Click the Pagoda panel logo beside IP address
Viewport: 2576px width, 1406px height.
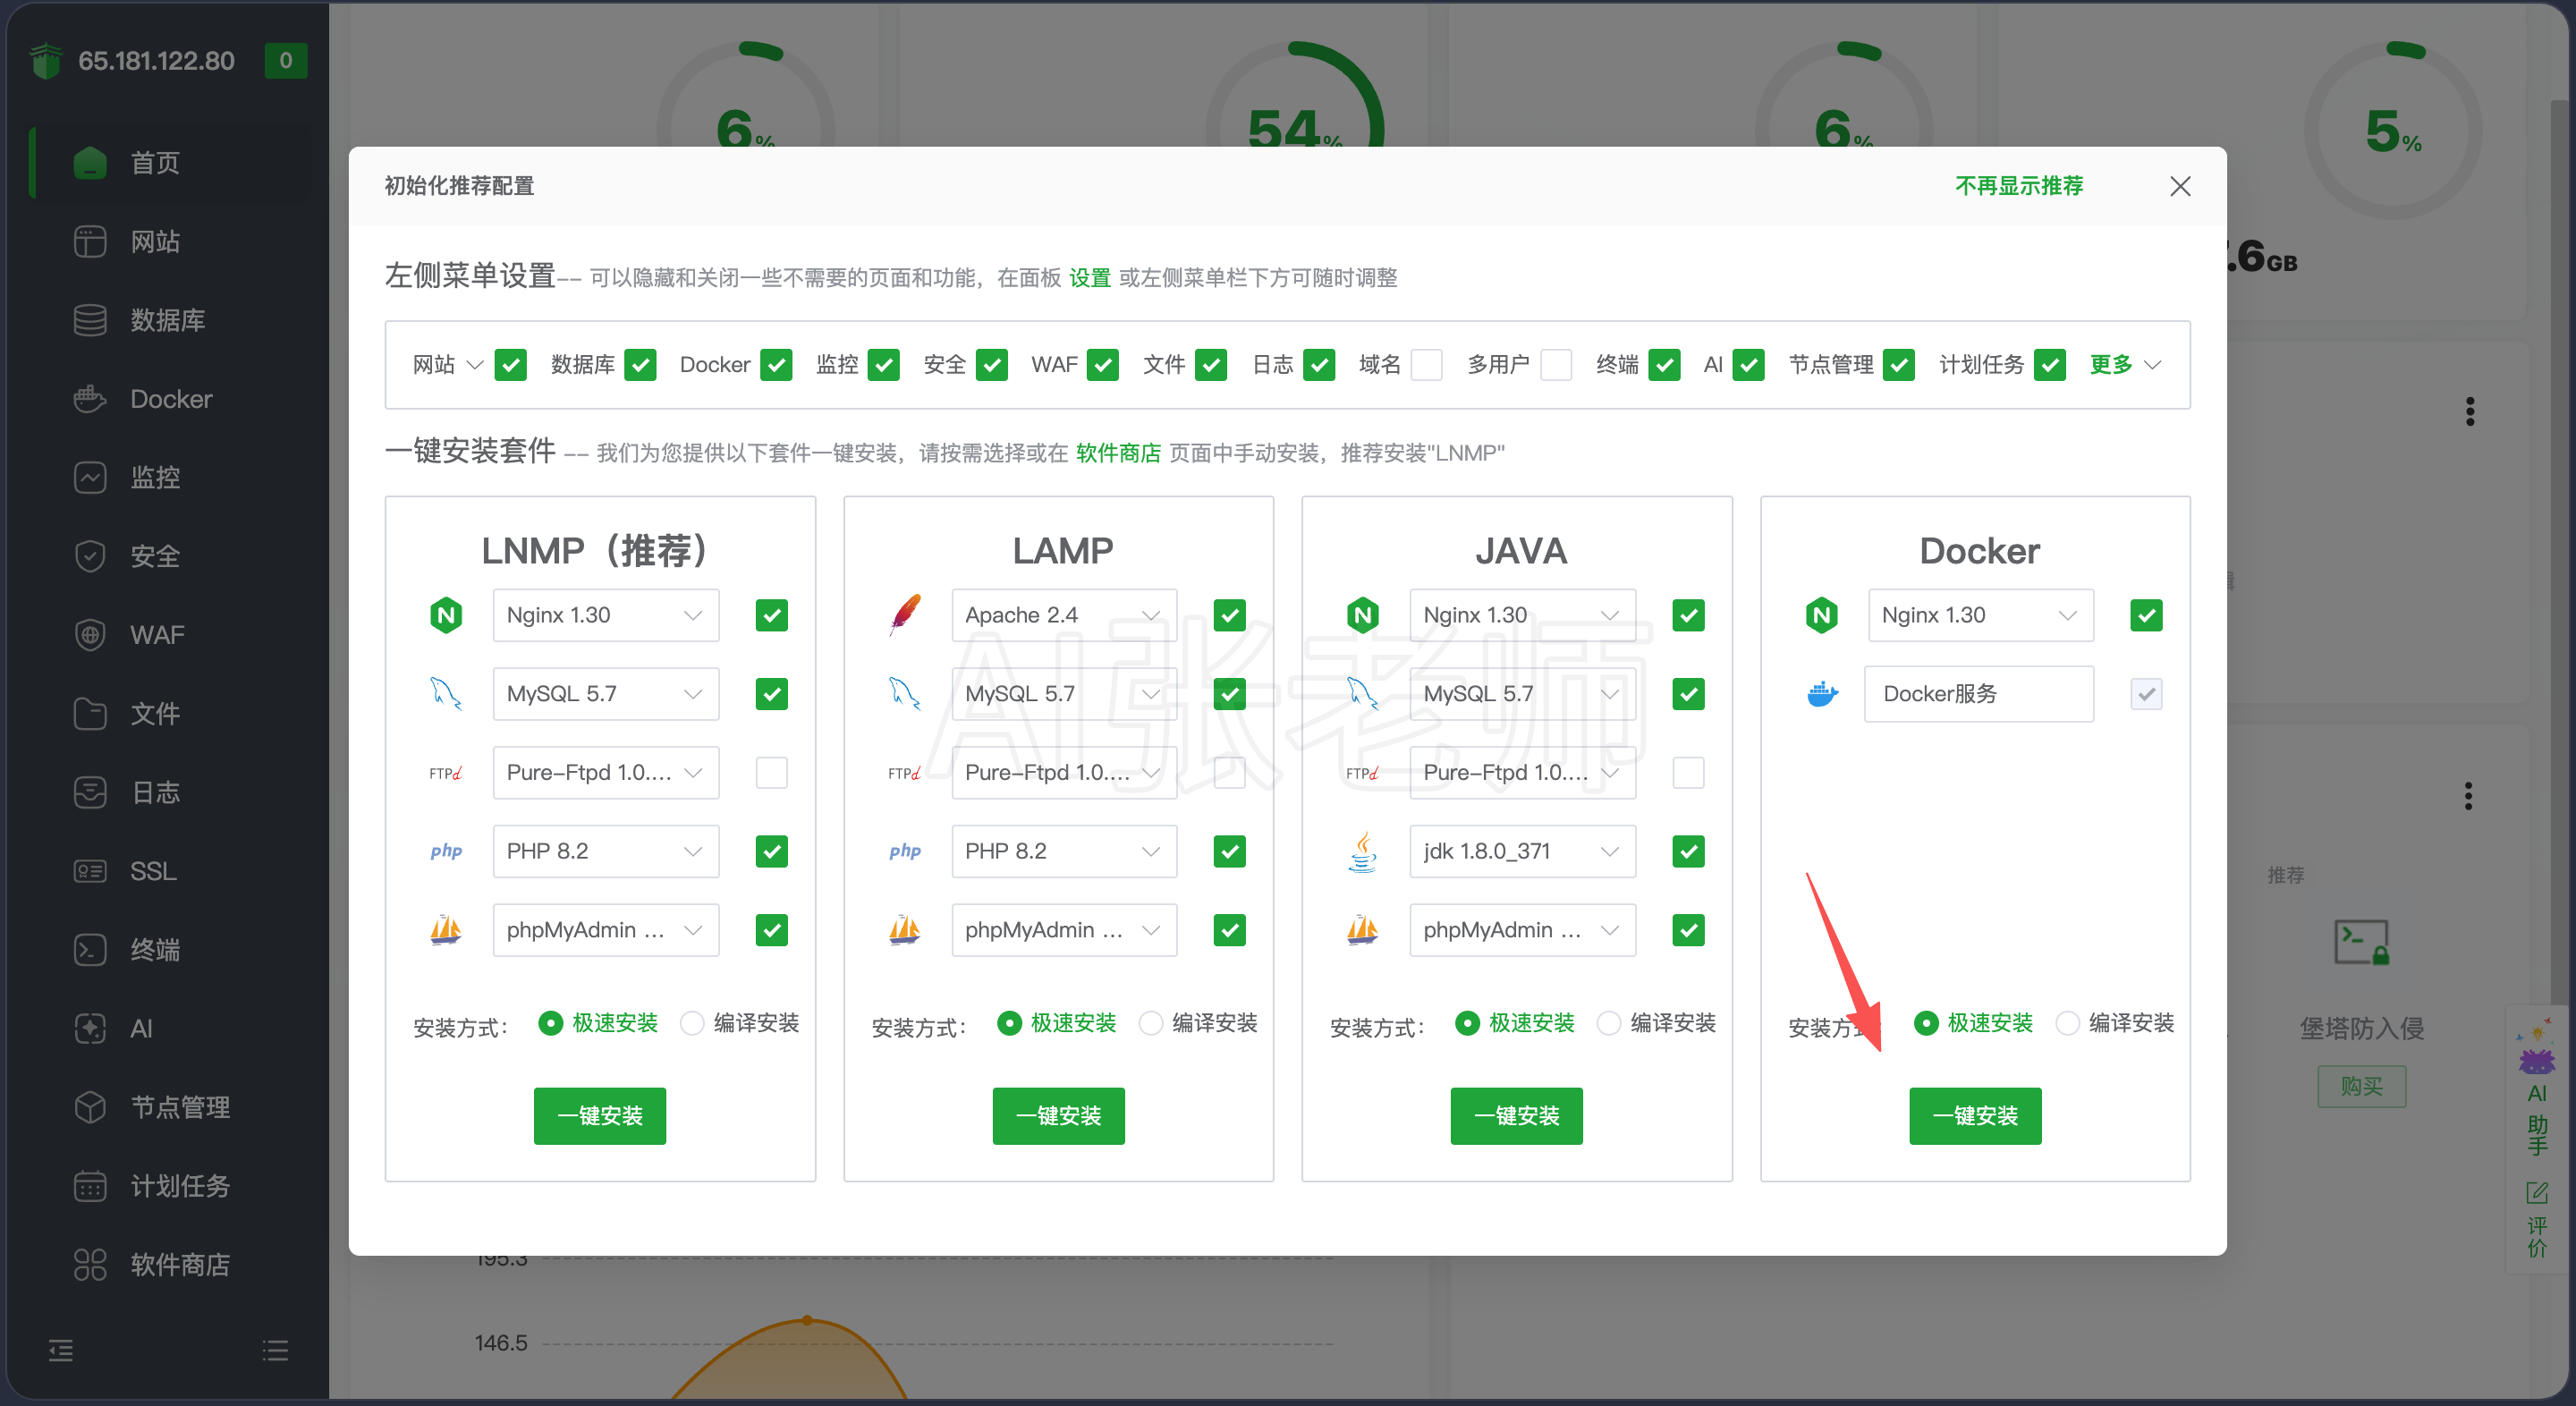[46, 61]
